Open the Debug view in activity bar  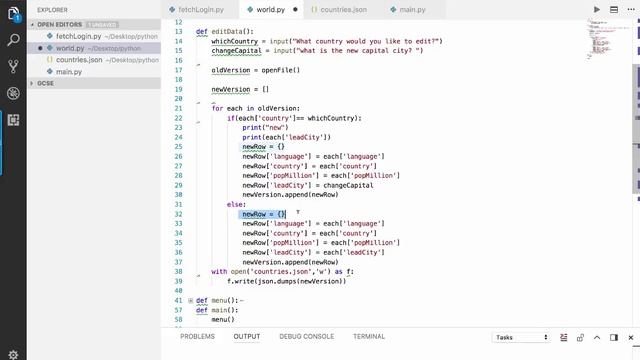13,93
